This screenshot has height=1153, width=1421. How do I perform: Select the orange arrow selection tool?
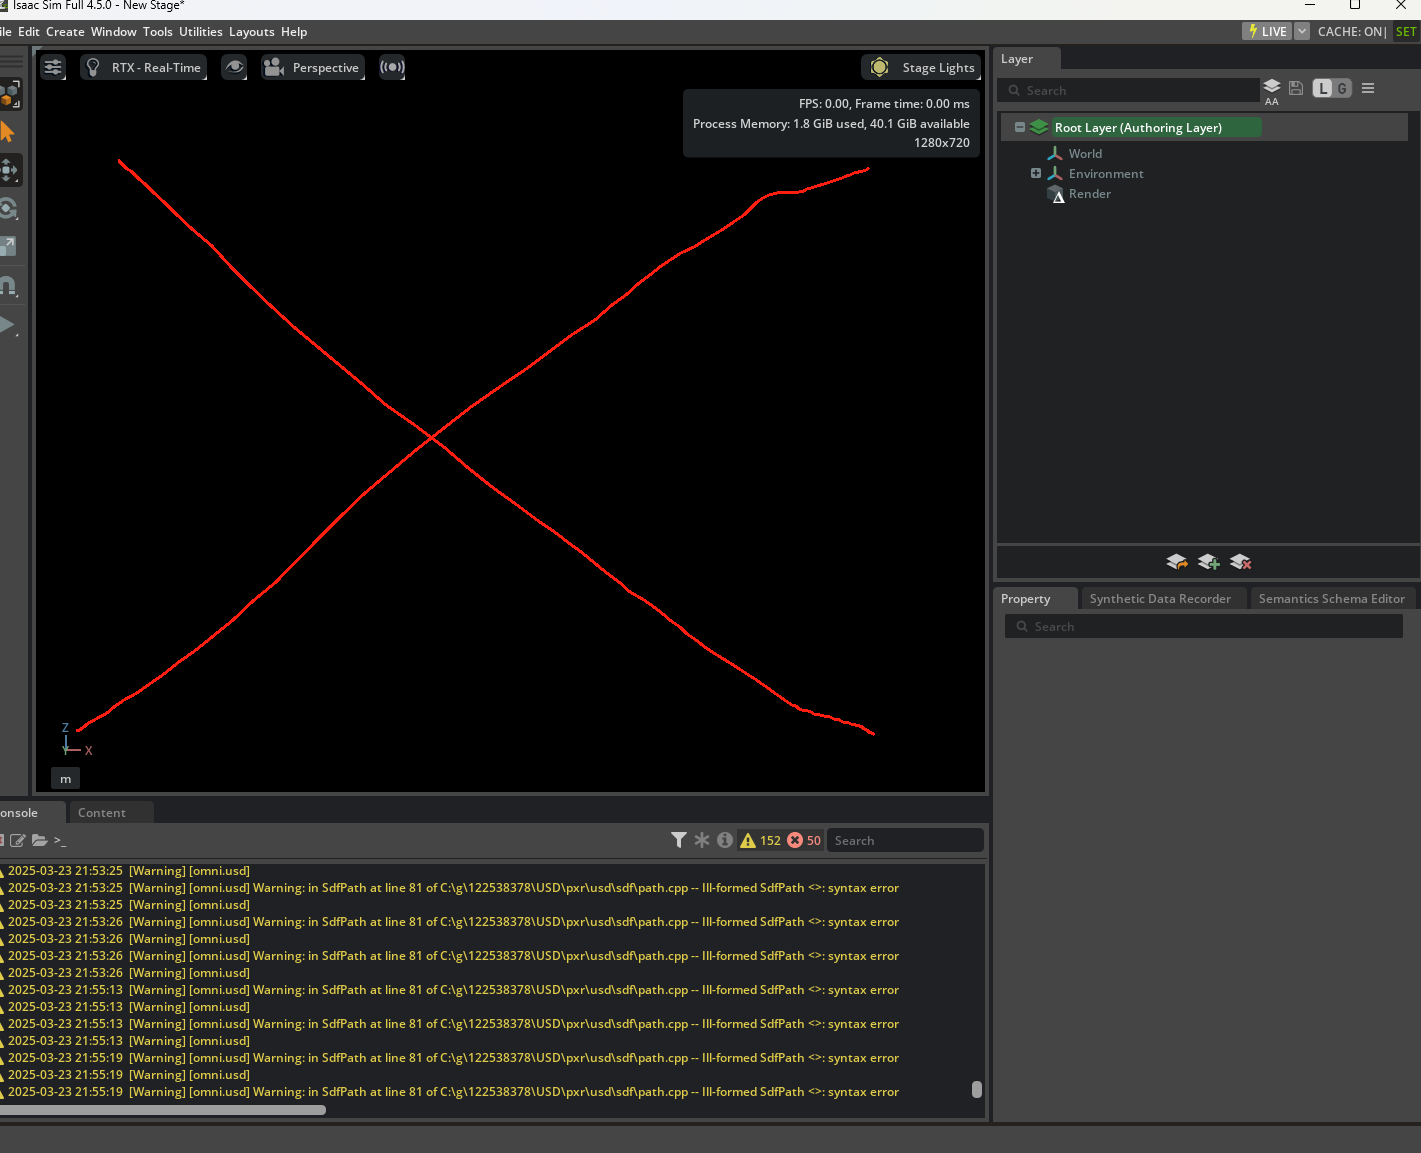(x=8, y=132)
